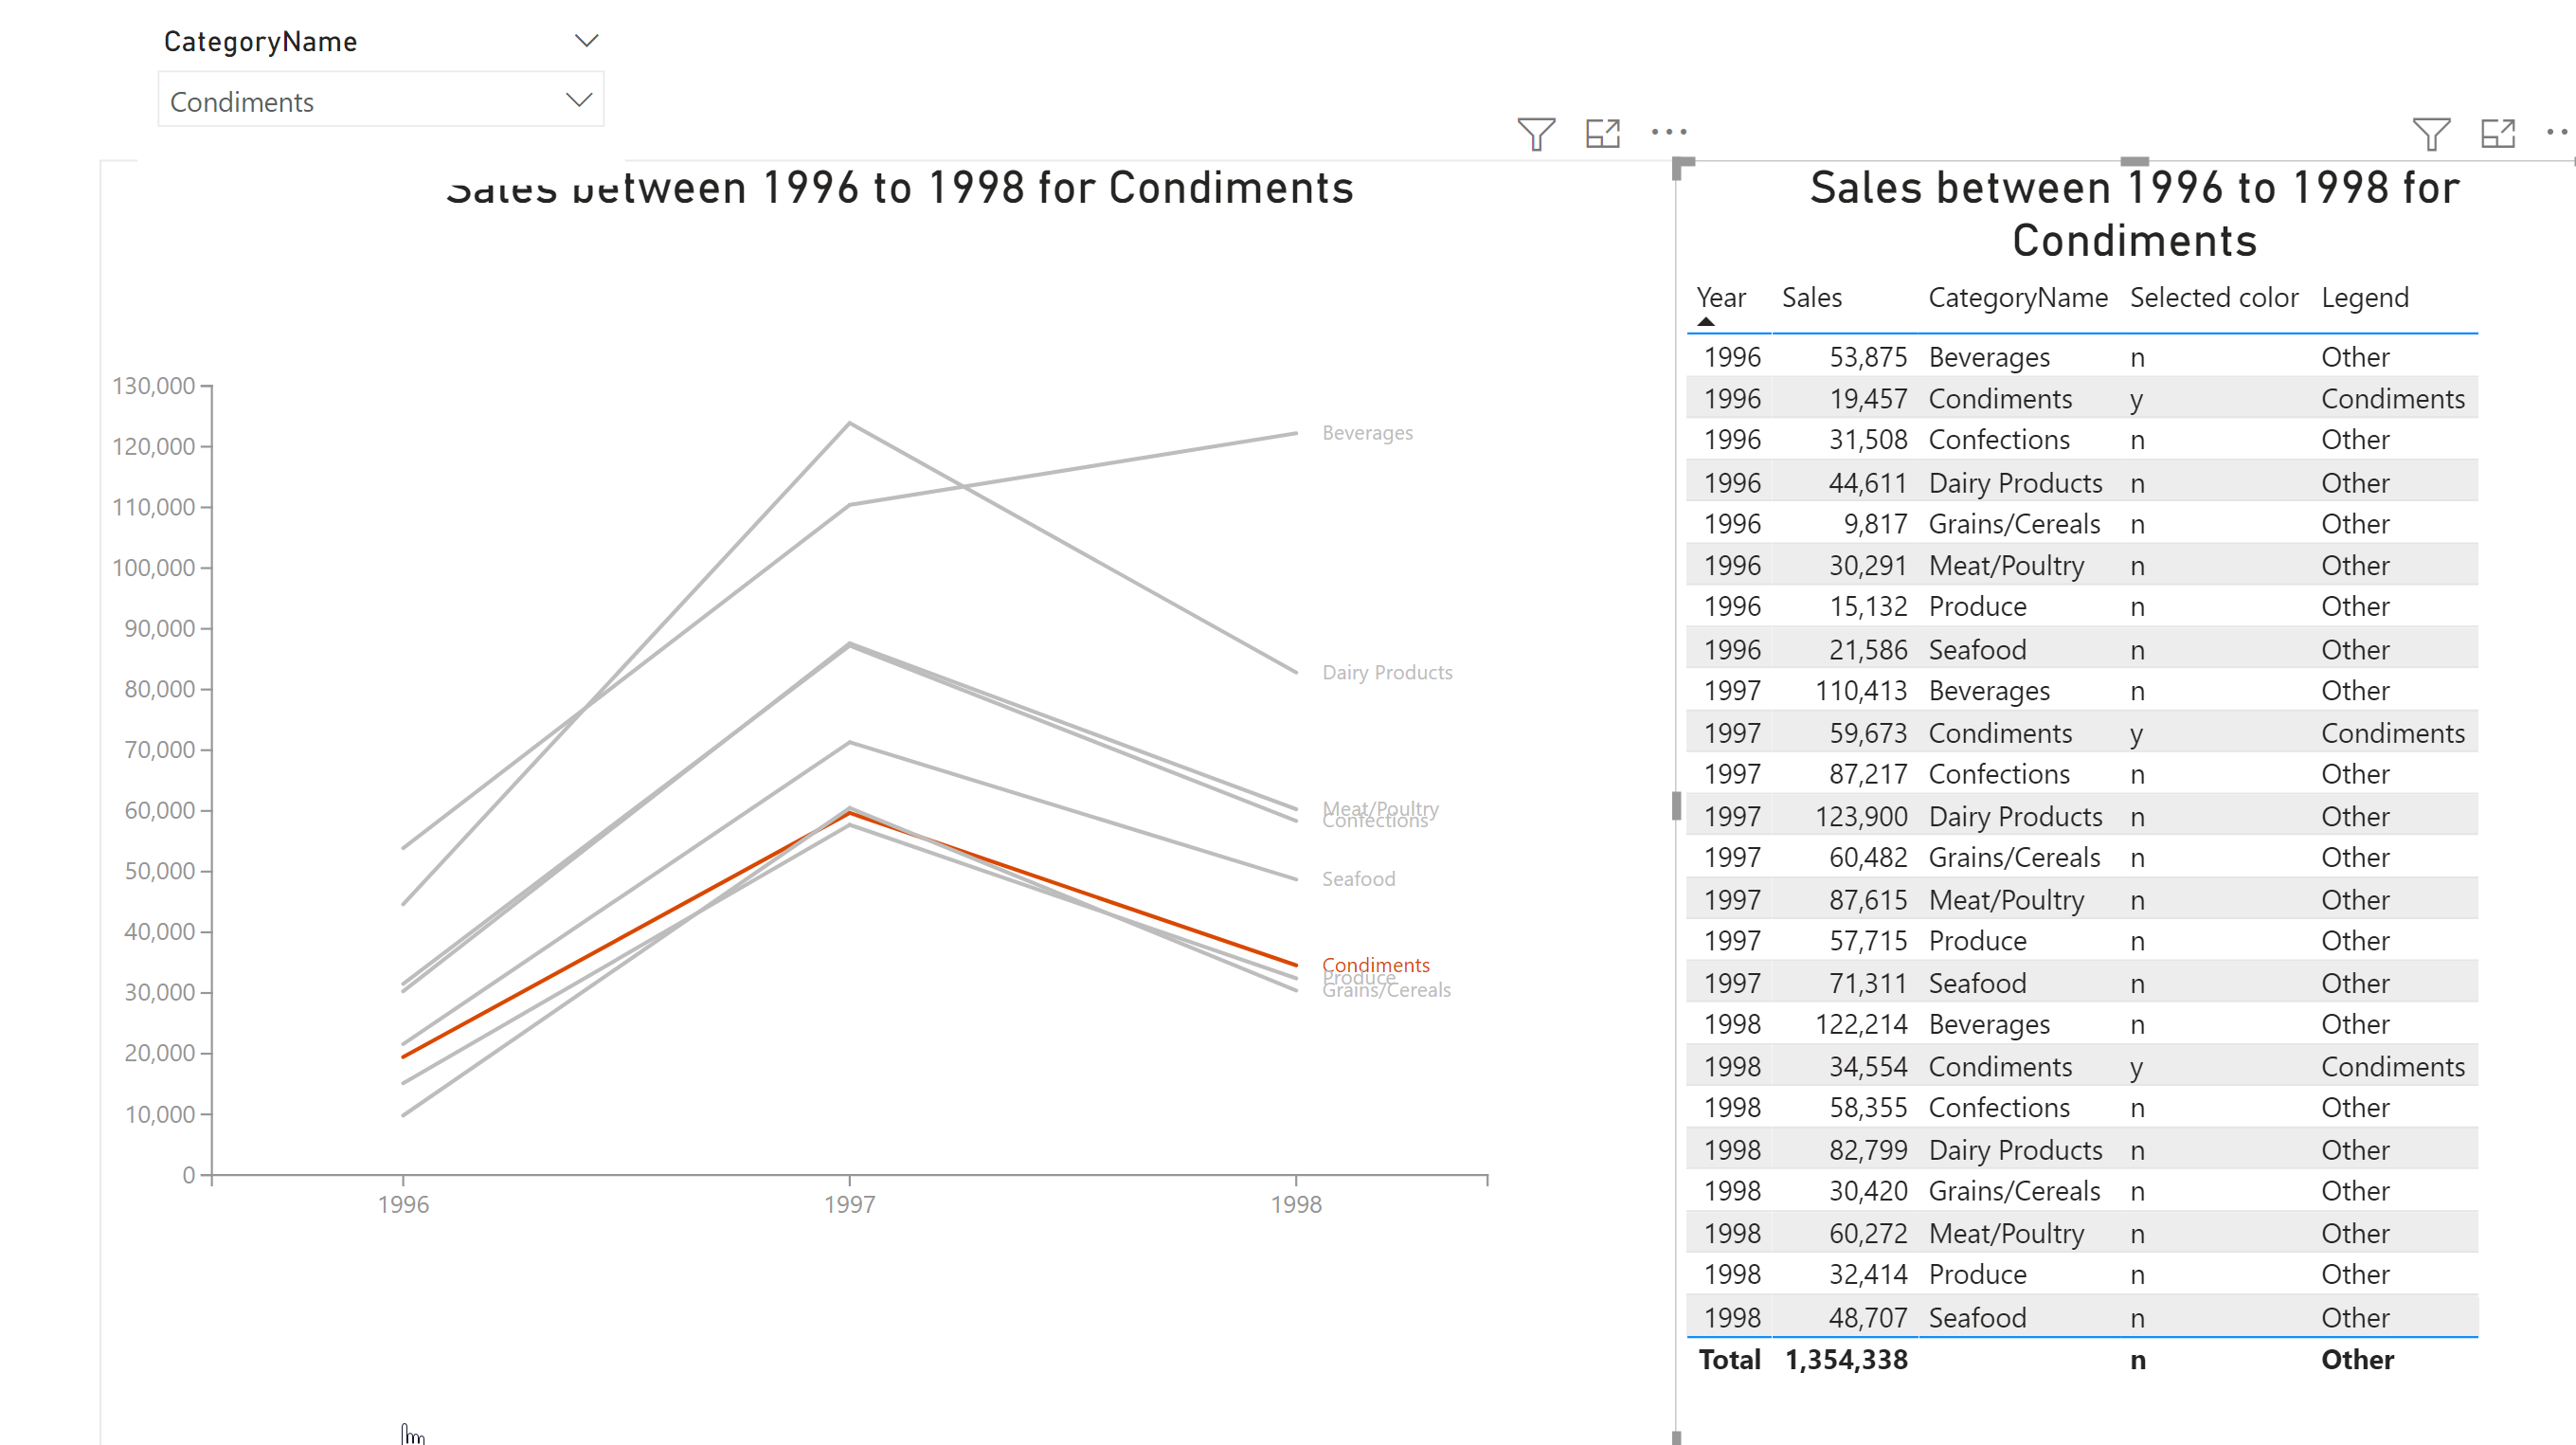The image size is (2576, 1445).
Task: Enter focus mode on the line chart
Action: click(1602, 132)
